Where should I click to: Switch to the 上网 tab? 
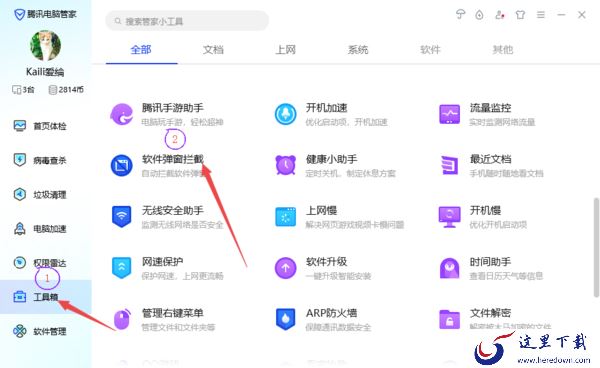tap(285, 49)
